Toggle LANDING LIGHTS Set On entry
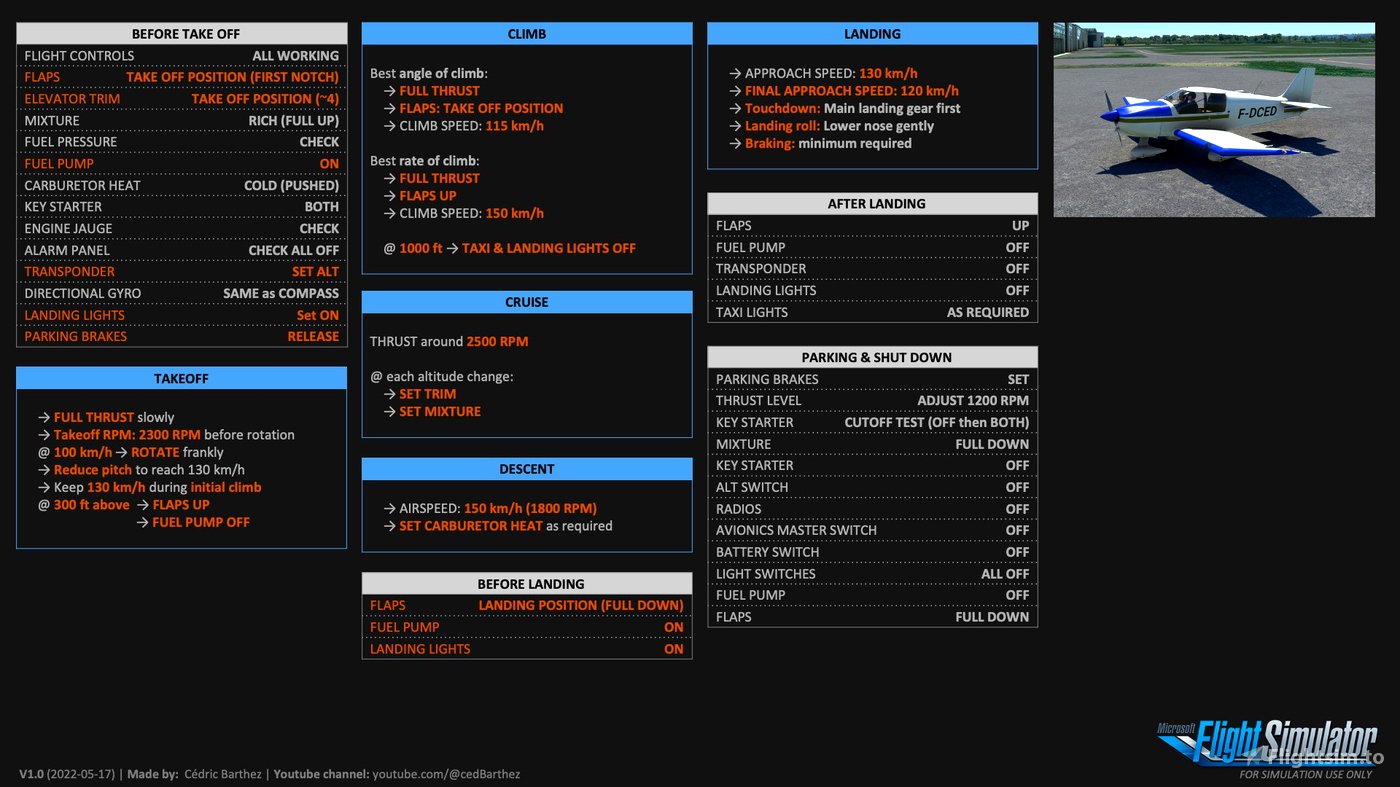The height and width of the screenshot is (787, 1400). pyautogui.click(x=180, y=314)
